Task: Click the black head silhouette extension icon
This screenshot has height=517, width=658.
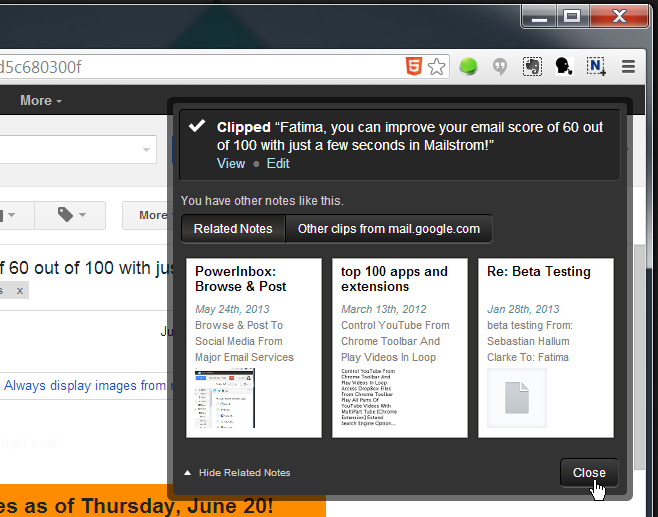Action: [x=564, y=66]
